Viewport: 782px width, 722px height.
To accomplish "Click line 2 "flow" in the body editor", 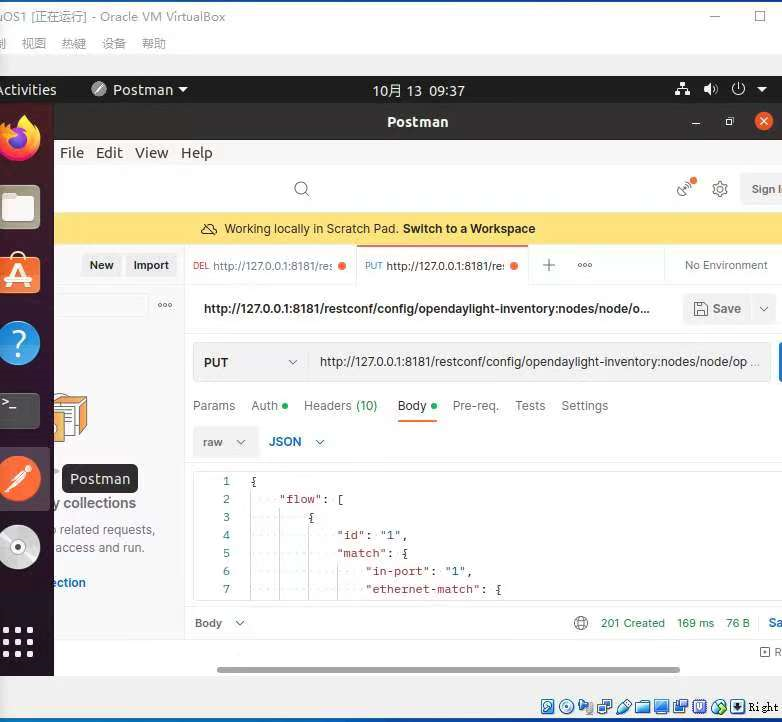I will coord(311,499).
